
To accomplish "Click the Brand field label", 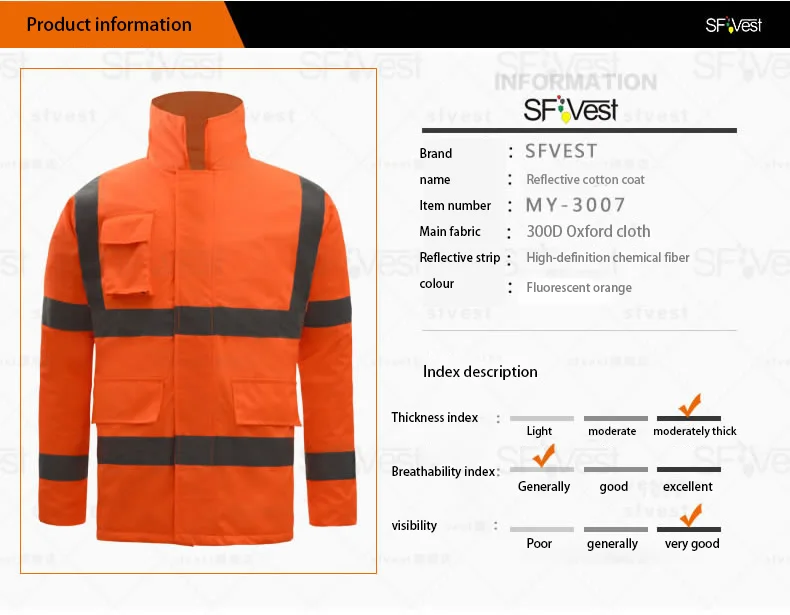I will [436, 153].
